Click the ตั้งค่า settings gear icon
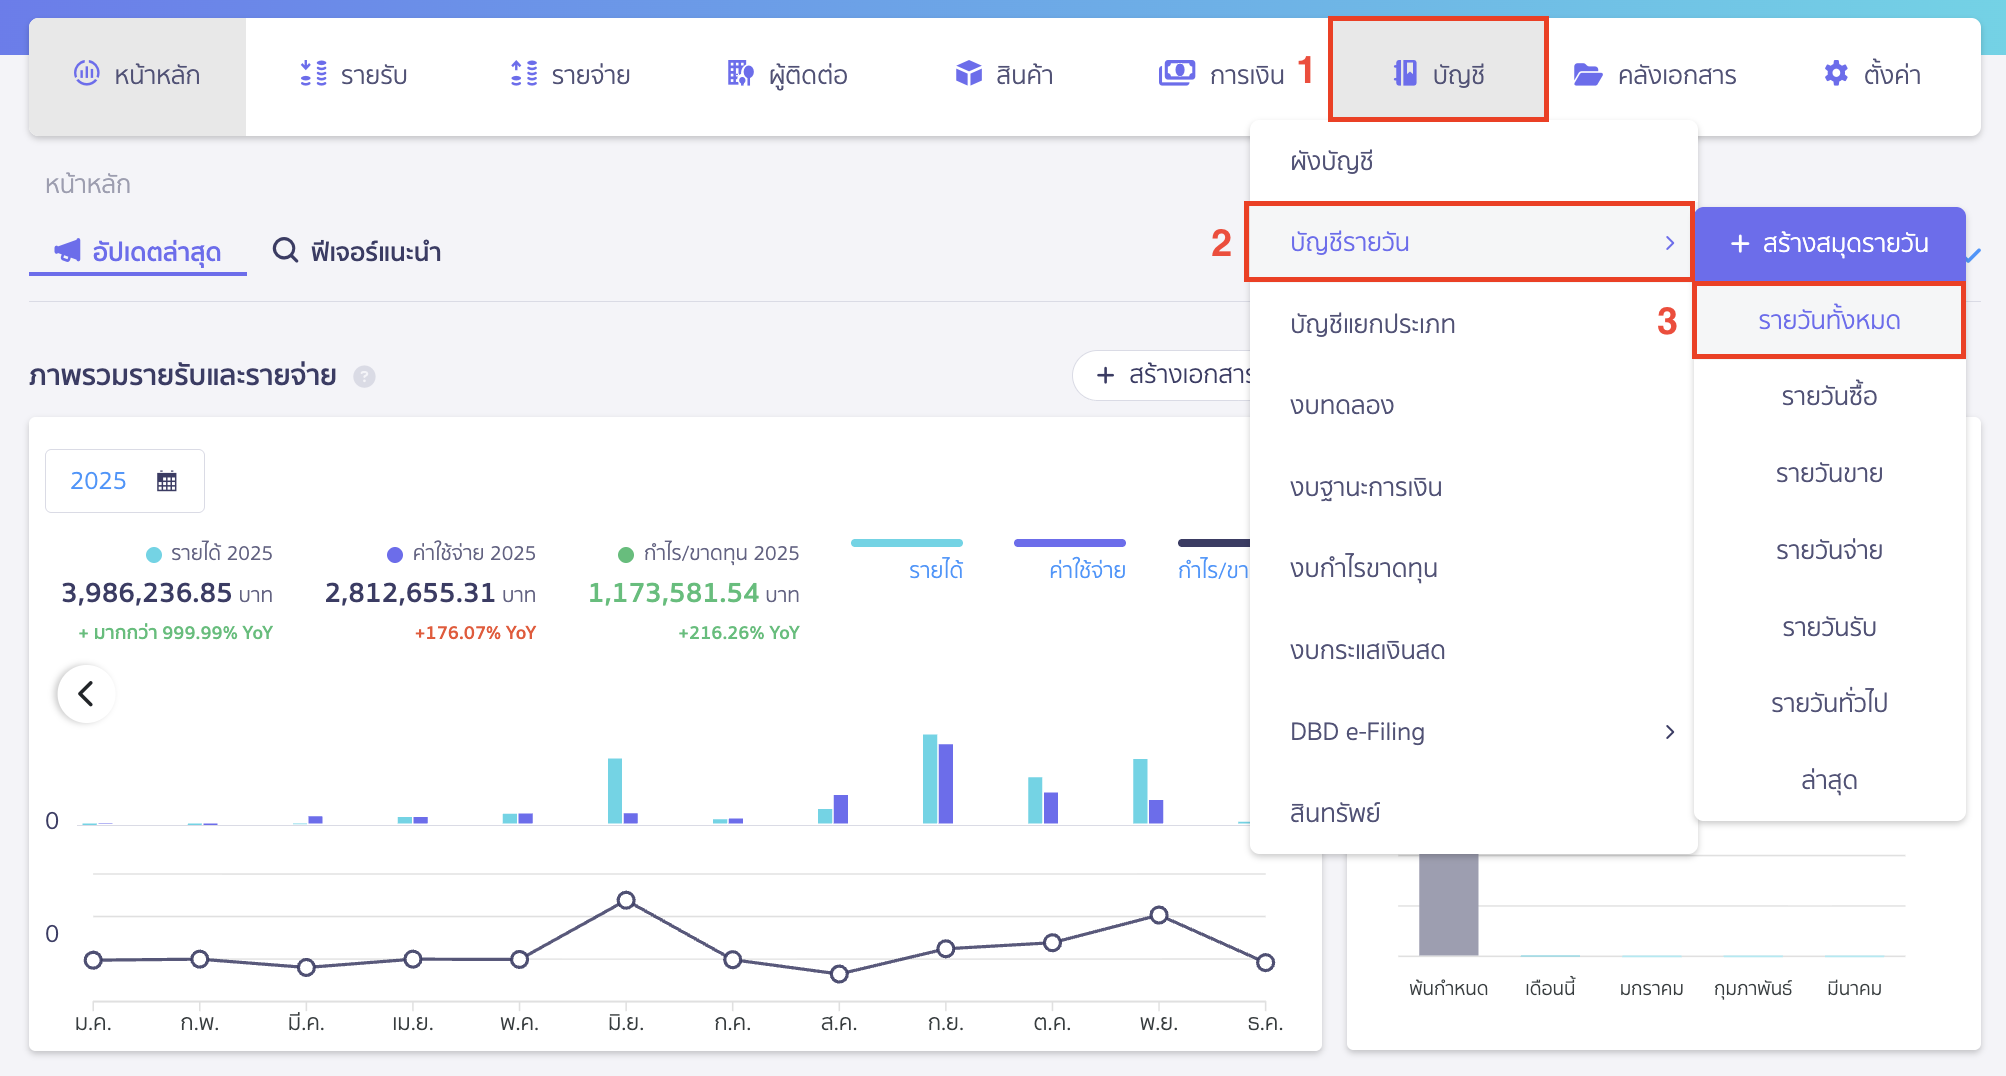Screen dimensions: 2006x1076 [1836, 73]
